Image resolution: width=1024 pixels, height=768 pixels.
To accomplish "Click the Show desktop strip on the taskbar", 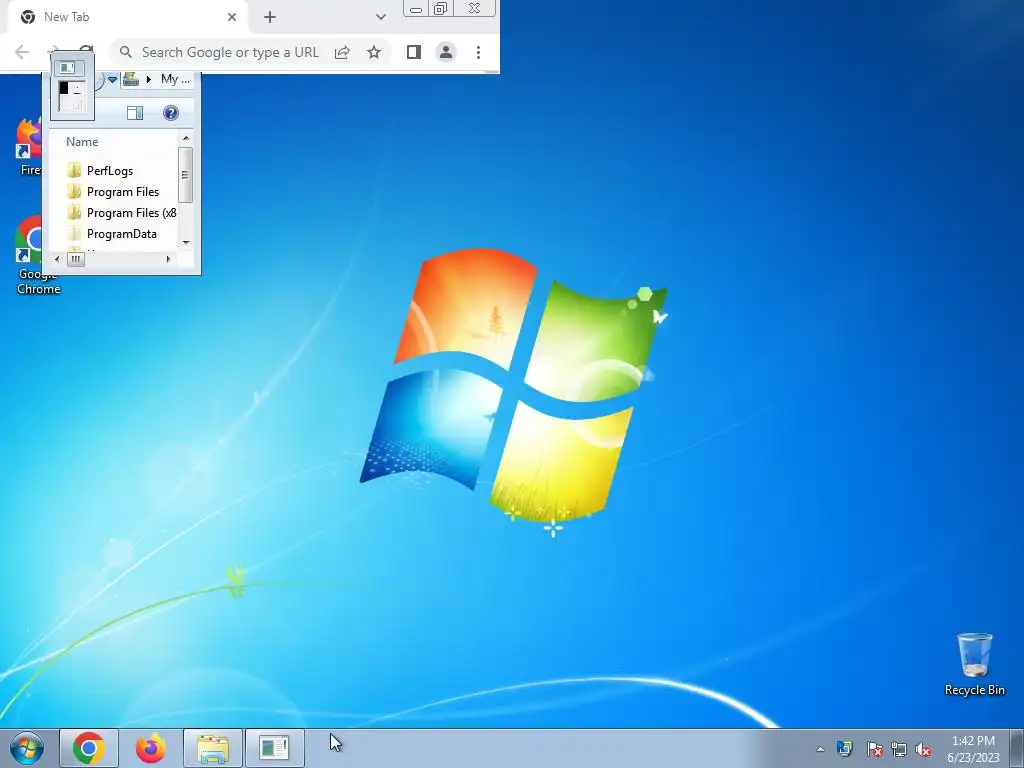I will (x=1017, y=748).
